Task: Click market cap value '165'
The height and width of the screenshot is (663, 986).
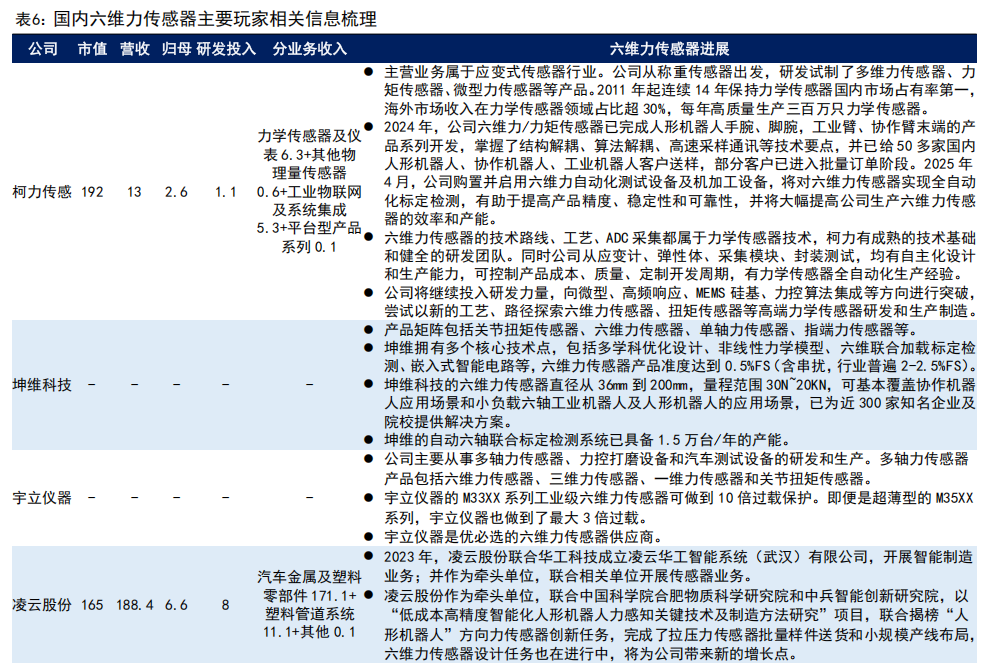Action: click(x=92, y=605)
